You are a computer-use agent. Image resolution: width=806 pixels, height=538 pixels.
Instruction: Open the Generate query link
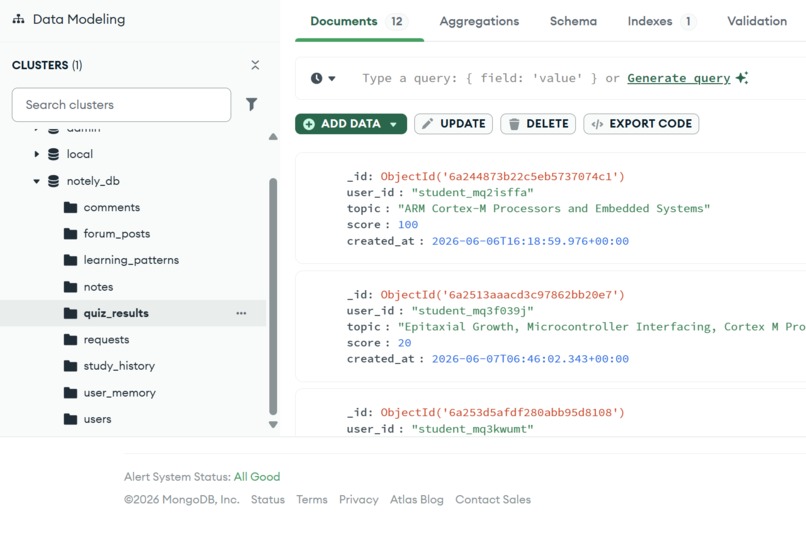[679, 78]
